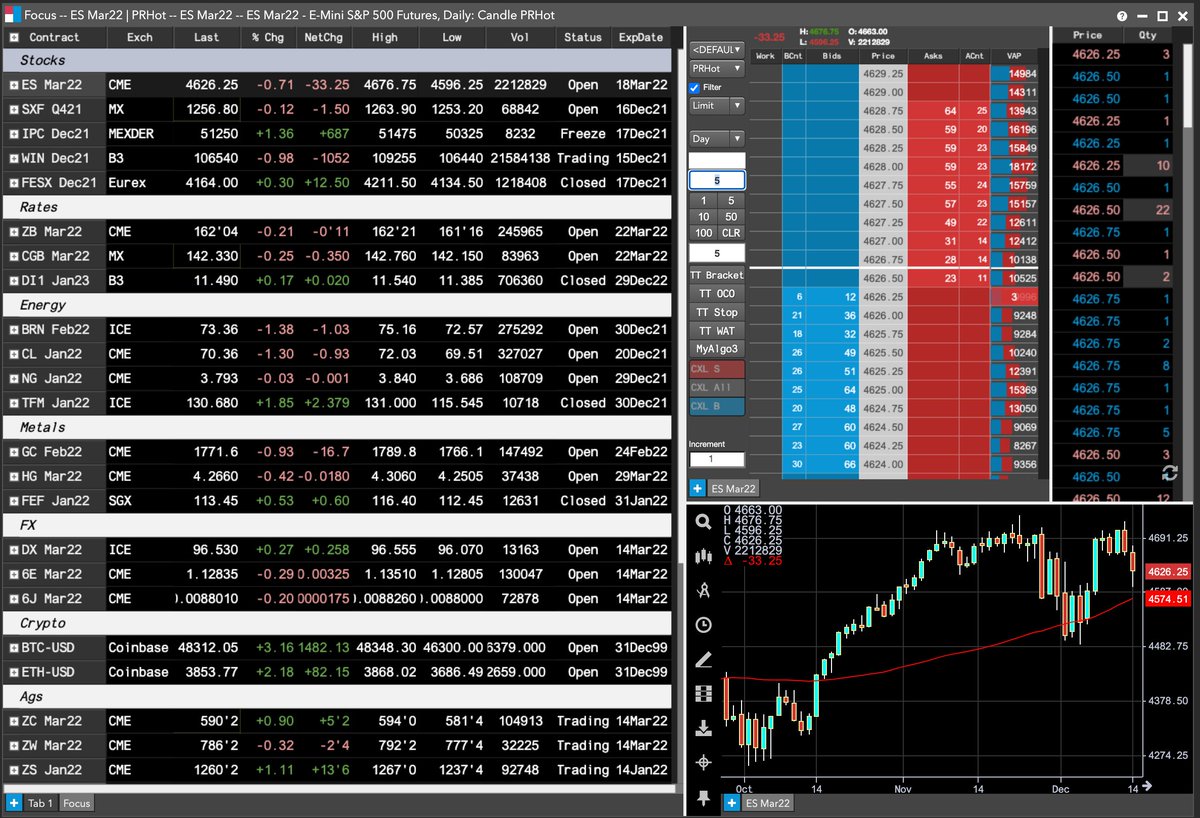Screen dimensions: 1200x818
Task: Click the TT Bracket button
Action: tap(717, 275)
